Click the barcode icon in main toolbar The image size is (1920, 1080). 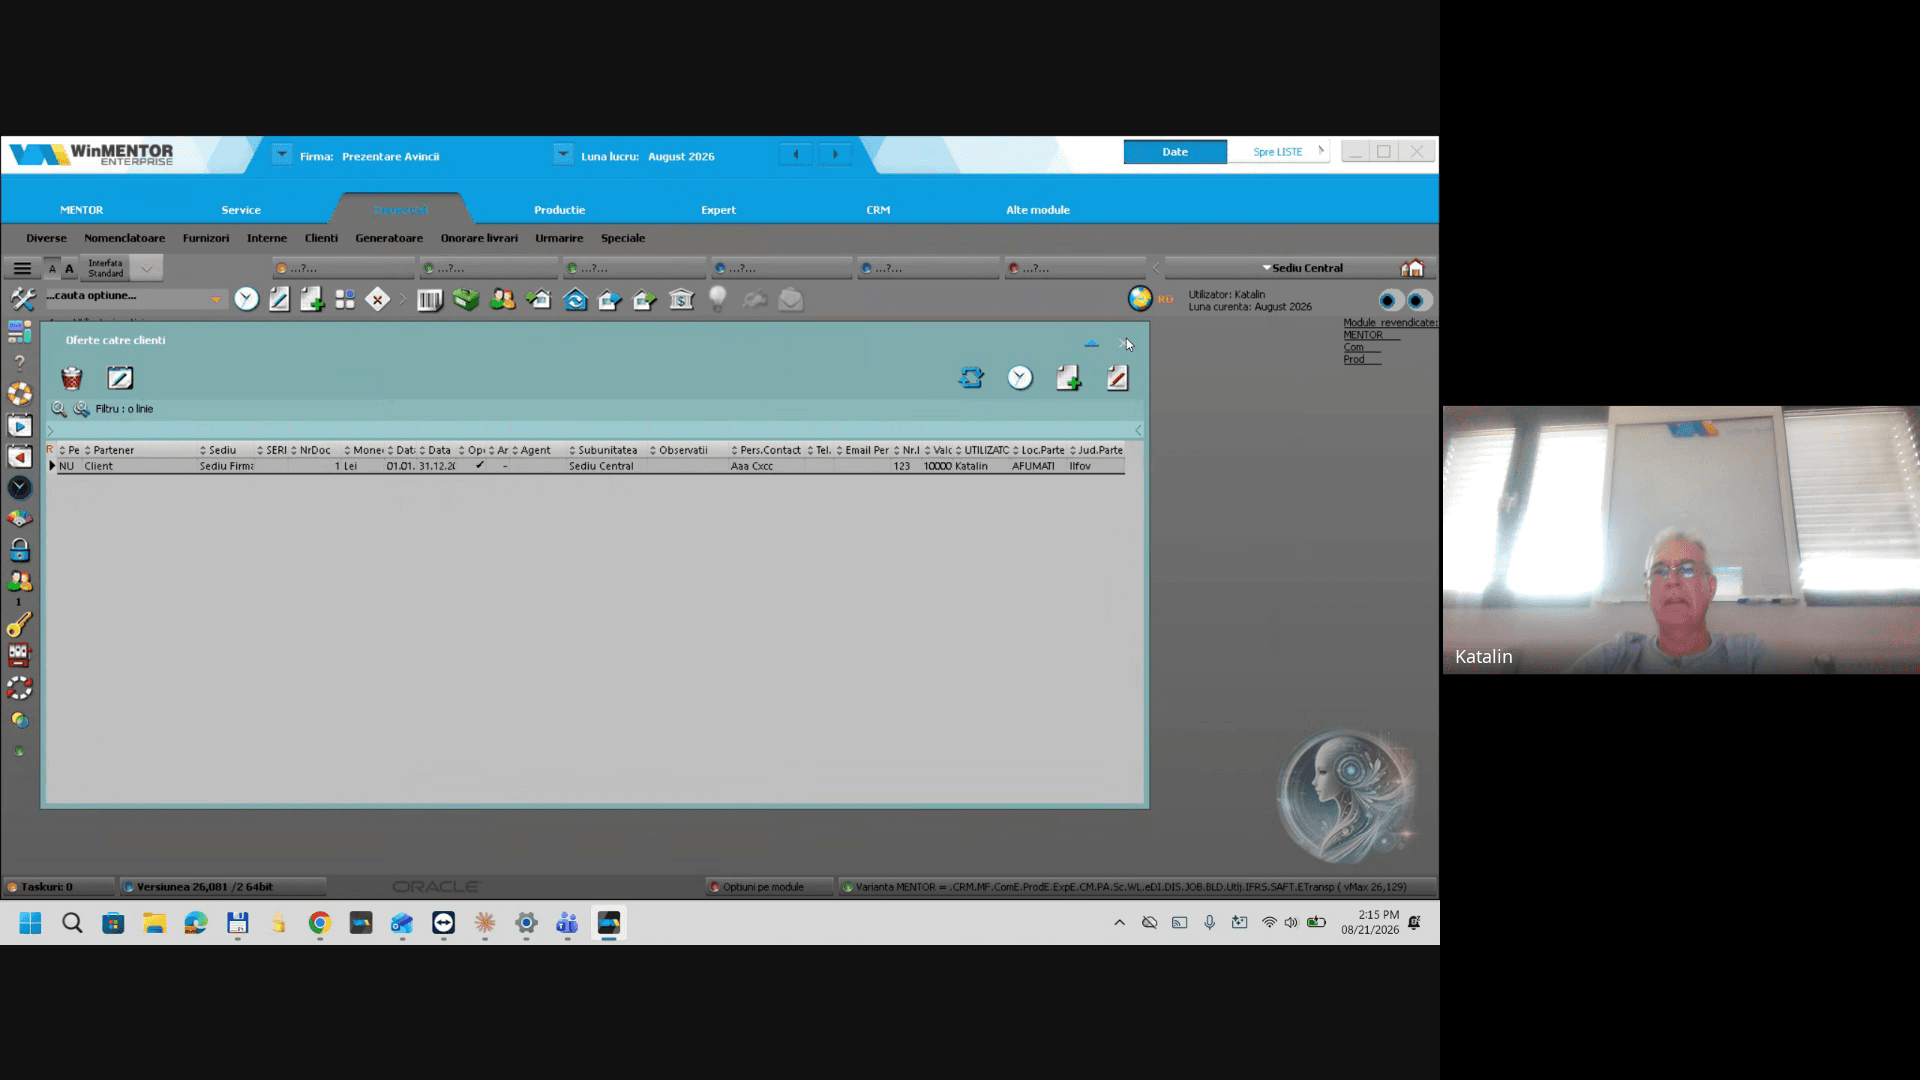[x=430, y=299]
